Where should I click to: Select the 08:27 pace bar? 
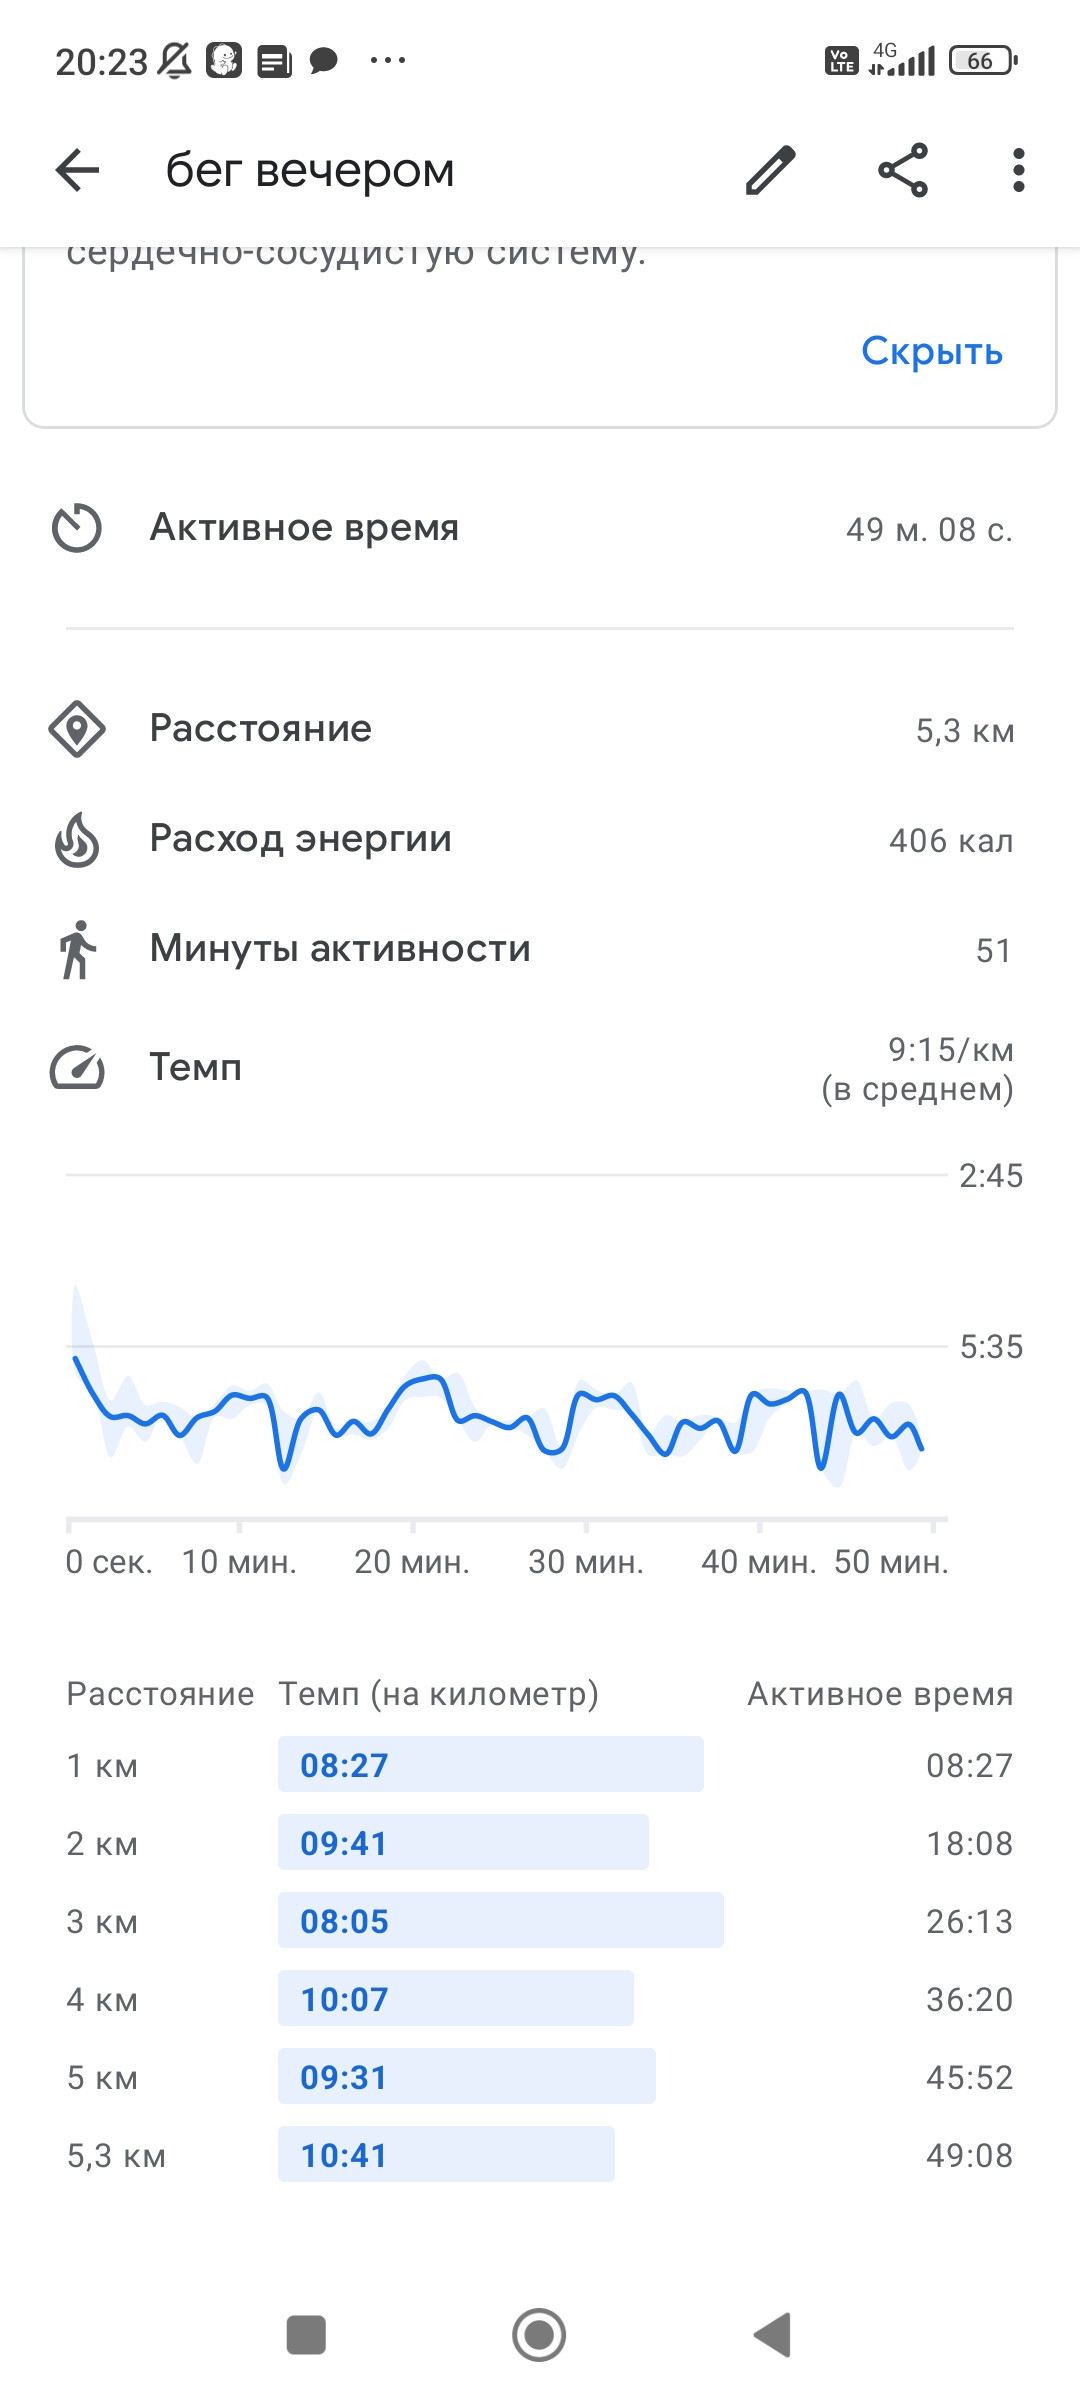[x=490, y=1764]
